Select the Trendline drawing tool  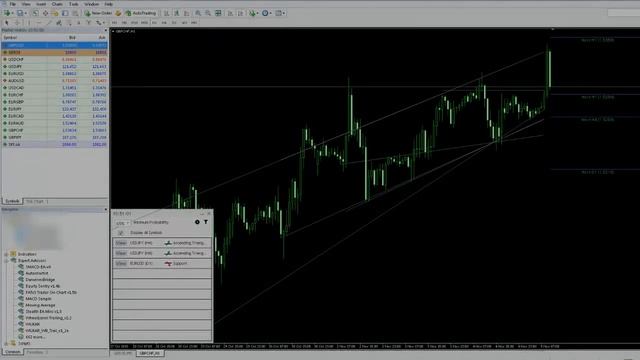click(x=49, y=23)
